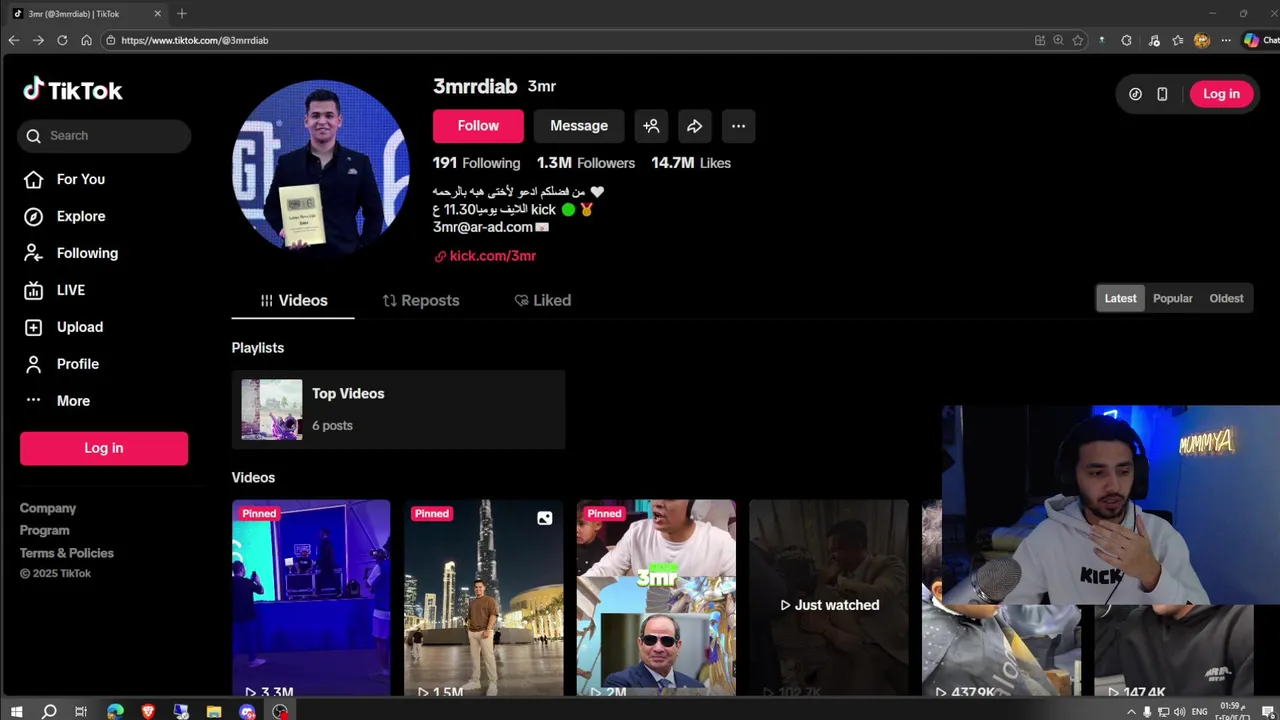Open the Top Videos playlist
The height and width of the screenshot is (720, 1280).
coord(398,410)
